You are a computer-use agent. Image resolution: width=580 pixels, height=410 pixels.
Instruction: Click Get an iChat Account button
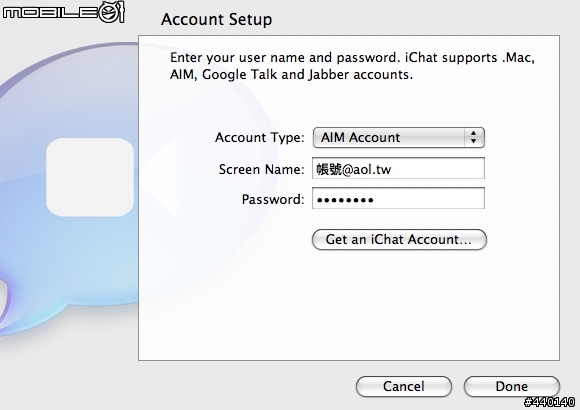coord(399,239)
